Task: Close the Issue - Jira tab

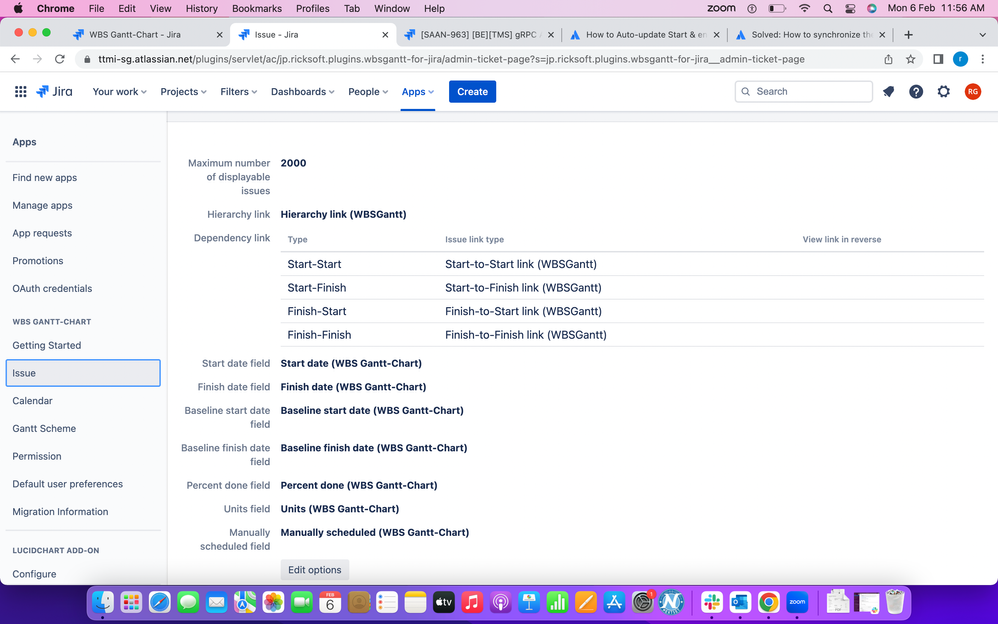Action: [385, 34]
